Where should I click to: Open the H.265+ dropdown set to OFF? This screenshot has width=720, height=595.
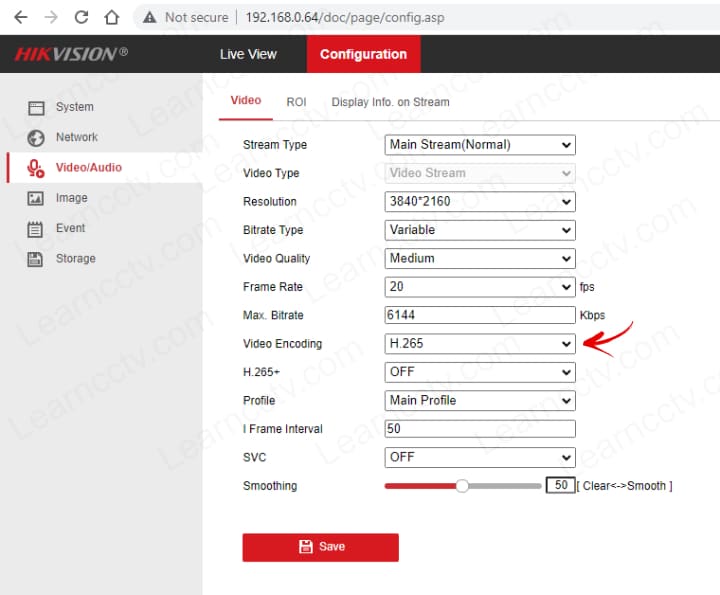tap(480, 372)
